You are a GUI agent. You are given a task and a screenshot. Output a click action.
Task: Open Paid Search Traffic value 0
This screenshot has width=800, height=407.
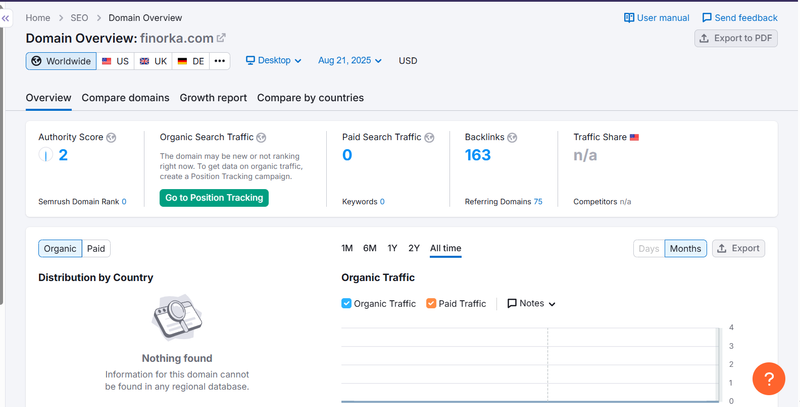347,155
